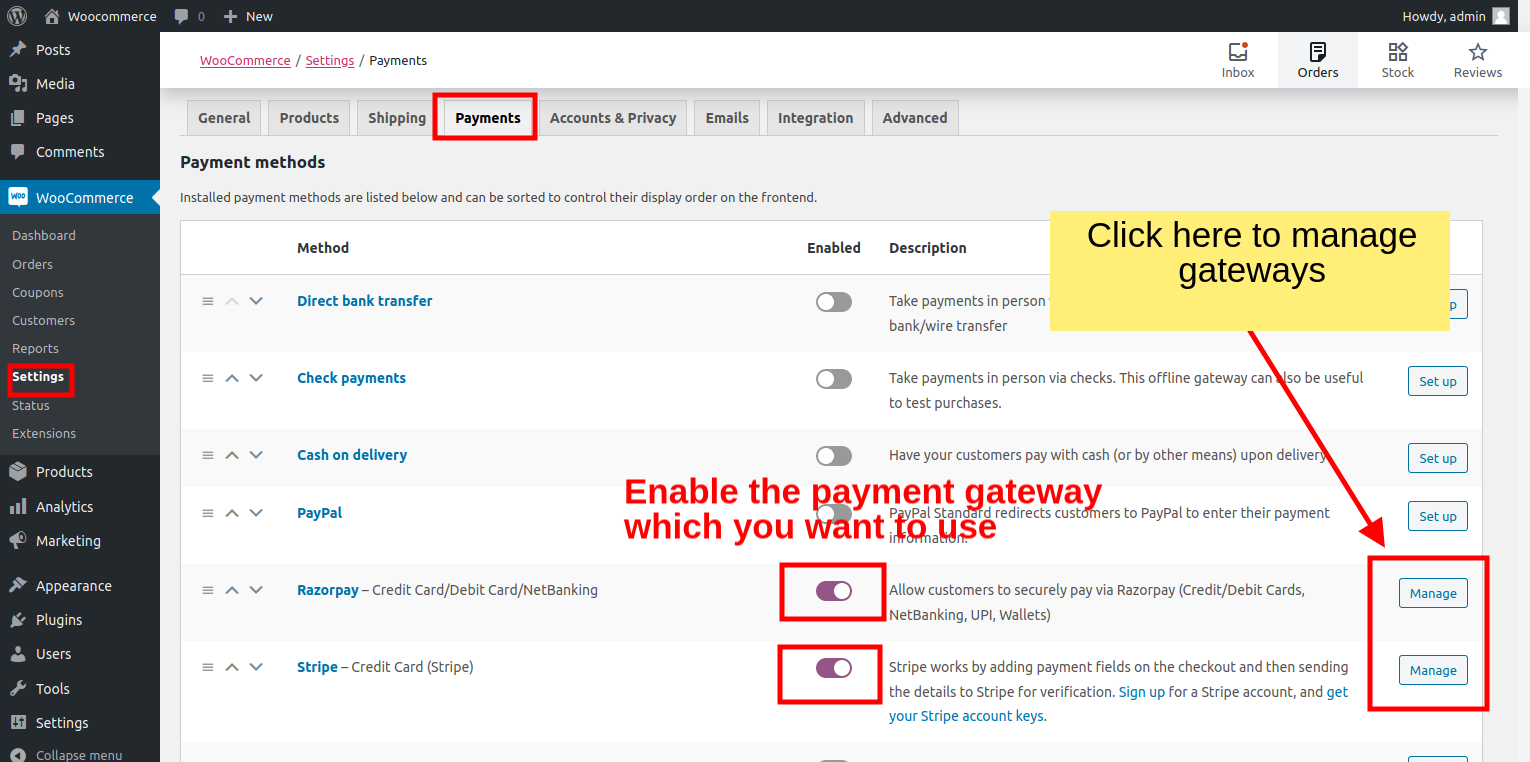Switch to the Products tab
The height and width of the screenshot is (762, 1530).
309,118
